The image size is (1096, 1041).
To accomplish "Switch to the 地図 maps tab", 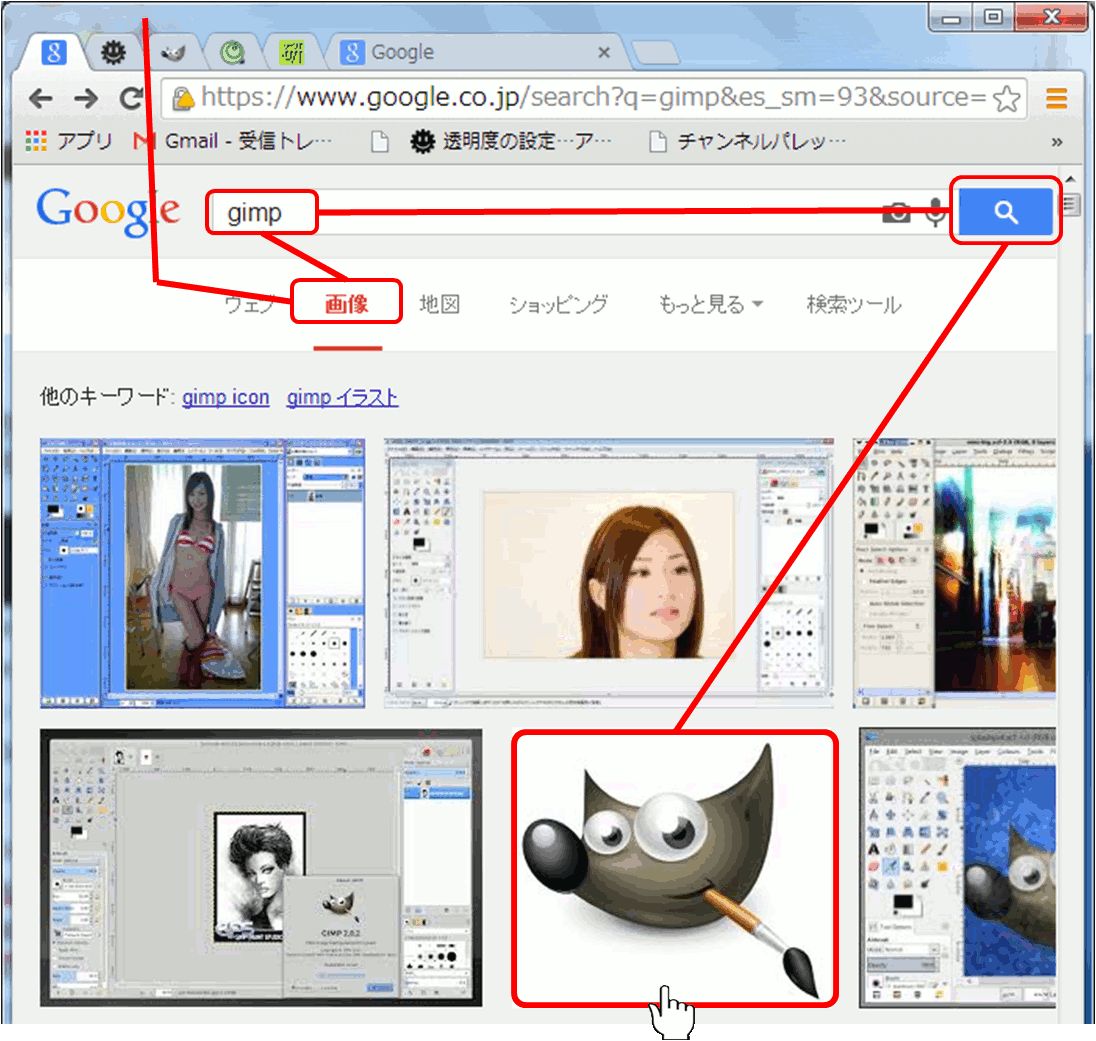I will click(x=439, y=305).
